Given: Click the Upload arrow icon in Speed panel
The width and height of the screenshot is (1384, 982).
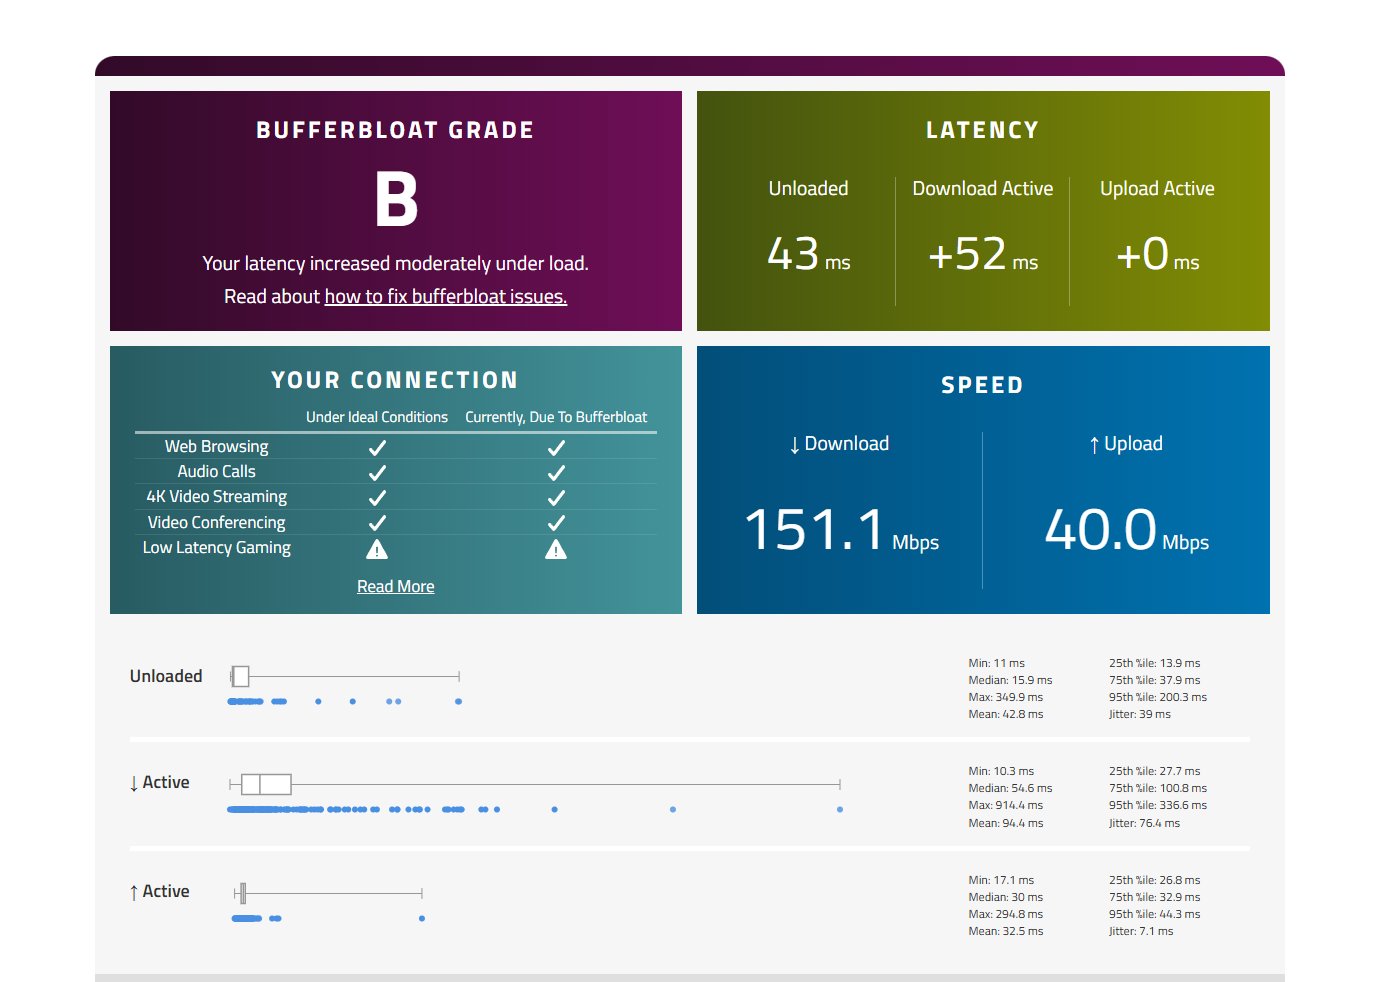Looking at the screenshot, I should point(1093,443).
